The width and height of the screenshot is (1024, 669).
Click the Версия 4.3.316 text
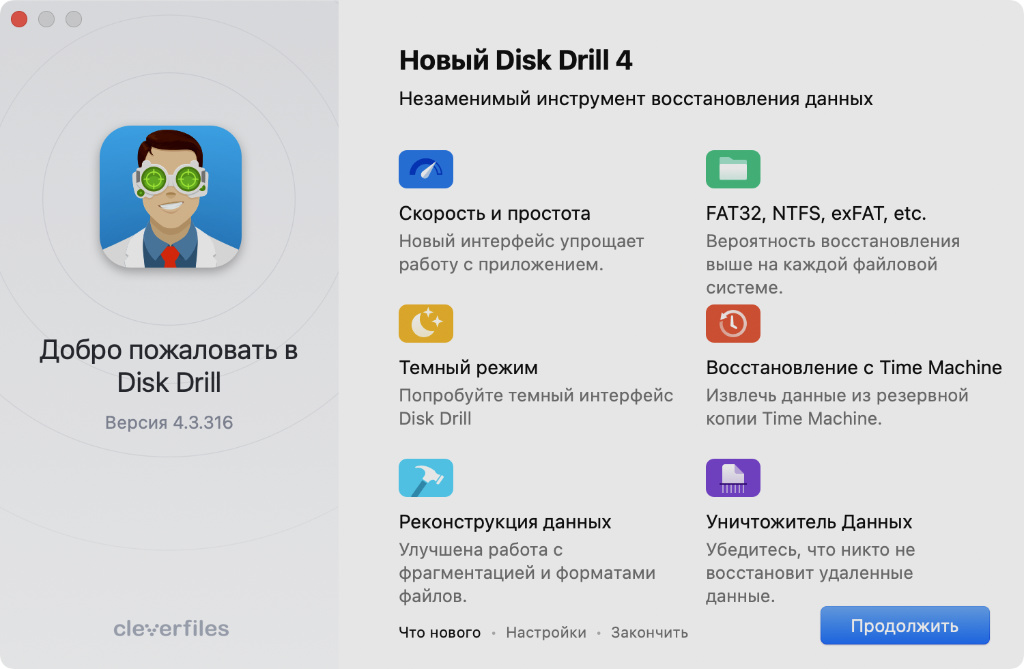pyautogui.click(x=168, y=422)
